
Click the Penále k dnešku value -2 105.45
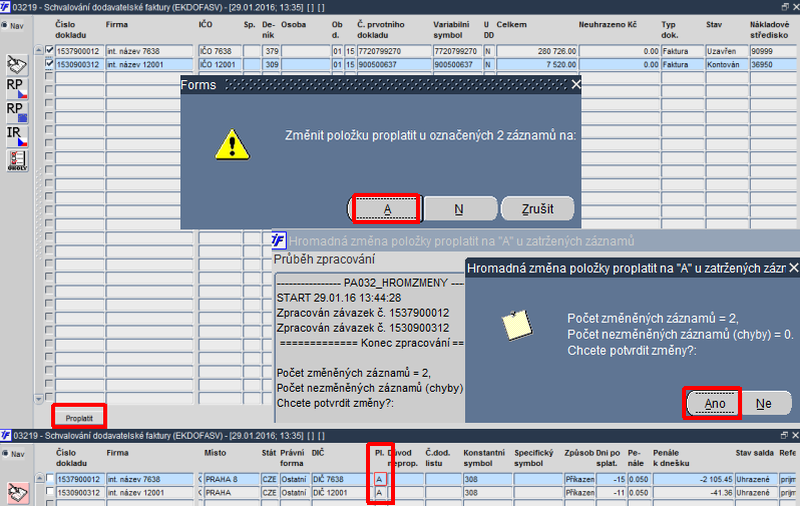[693, 479]
